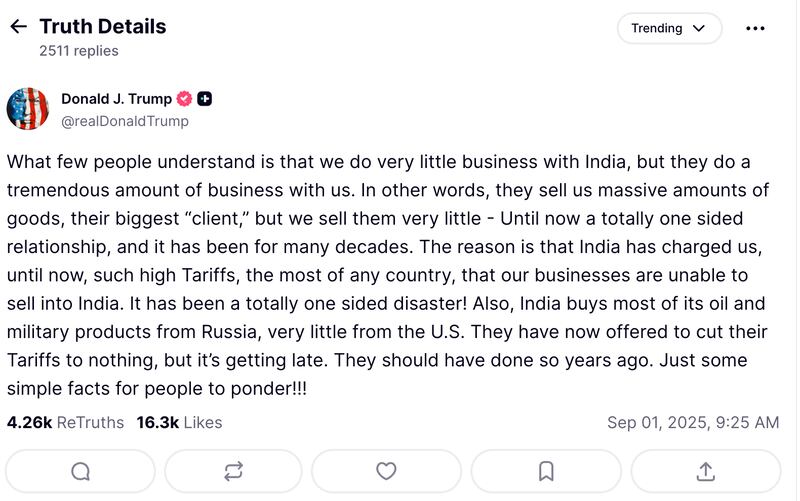Share the post with the upload icon
This screenshot has width=800, height=501.
click(x=705, y=471)
